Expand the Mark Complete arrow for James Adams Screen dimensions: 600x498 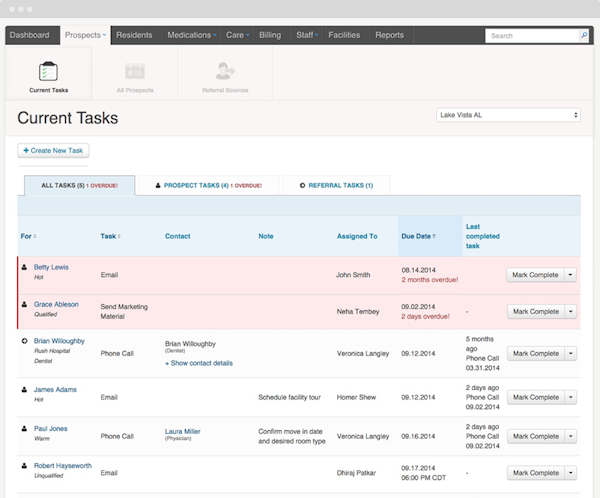click(571, 397)
